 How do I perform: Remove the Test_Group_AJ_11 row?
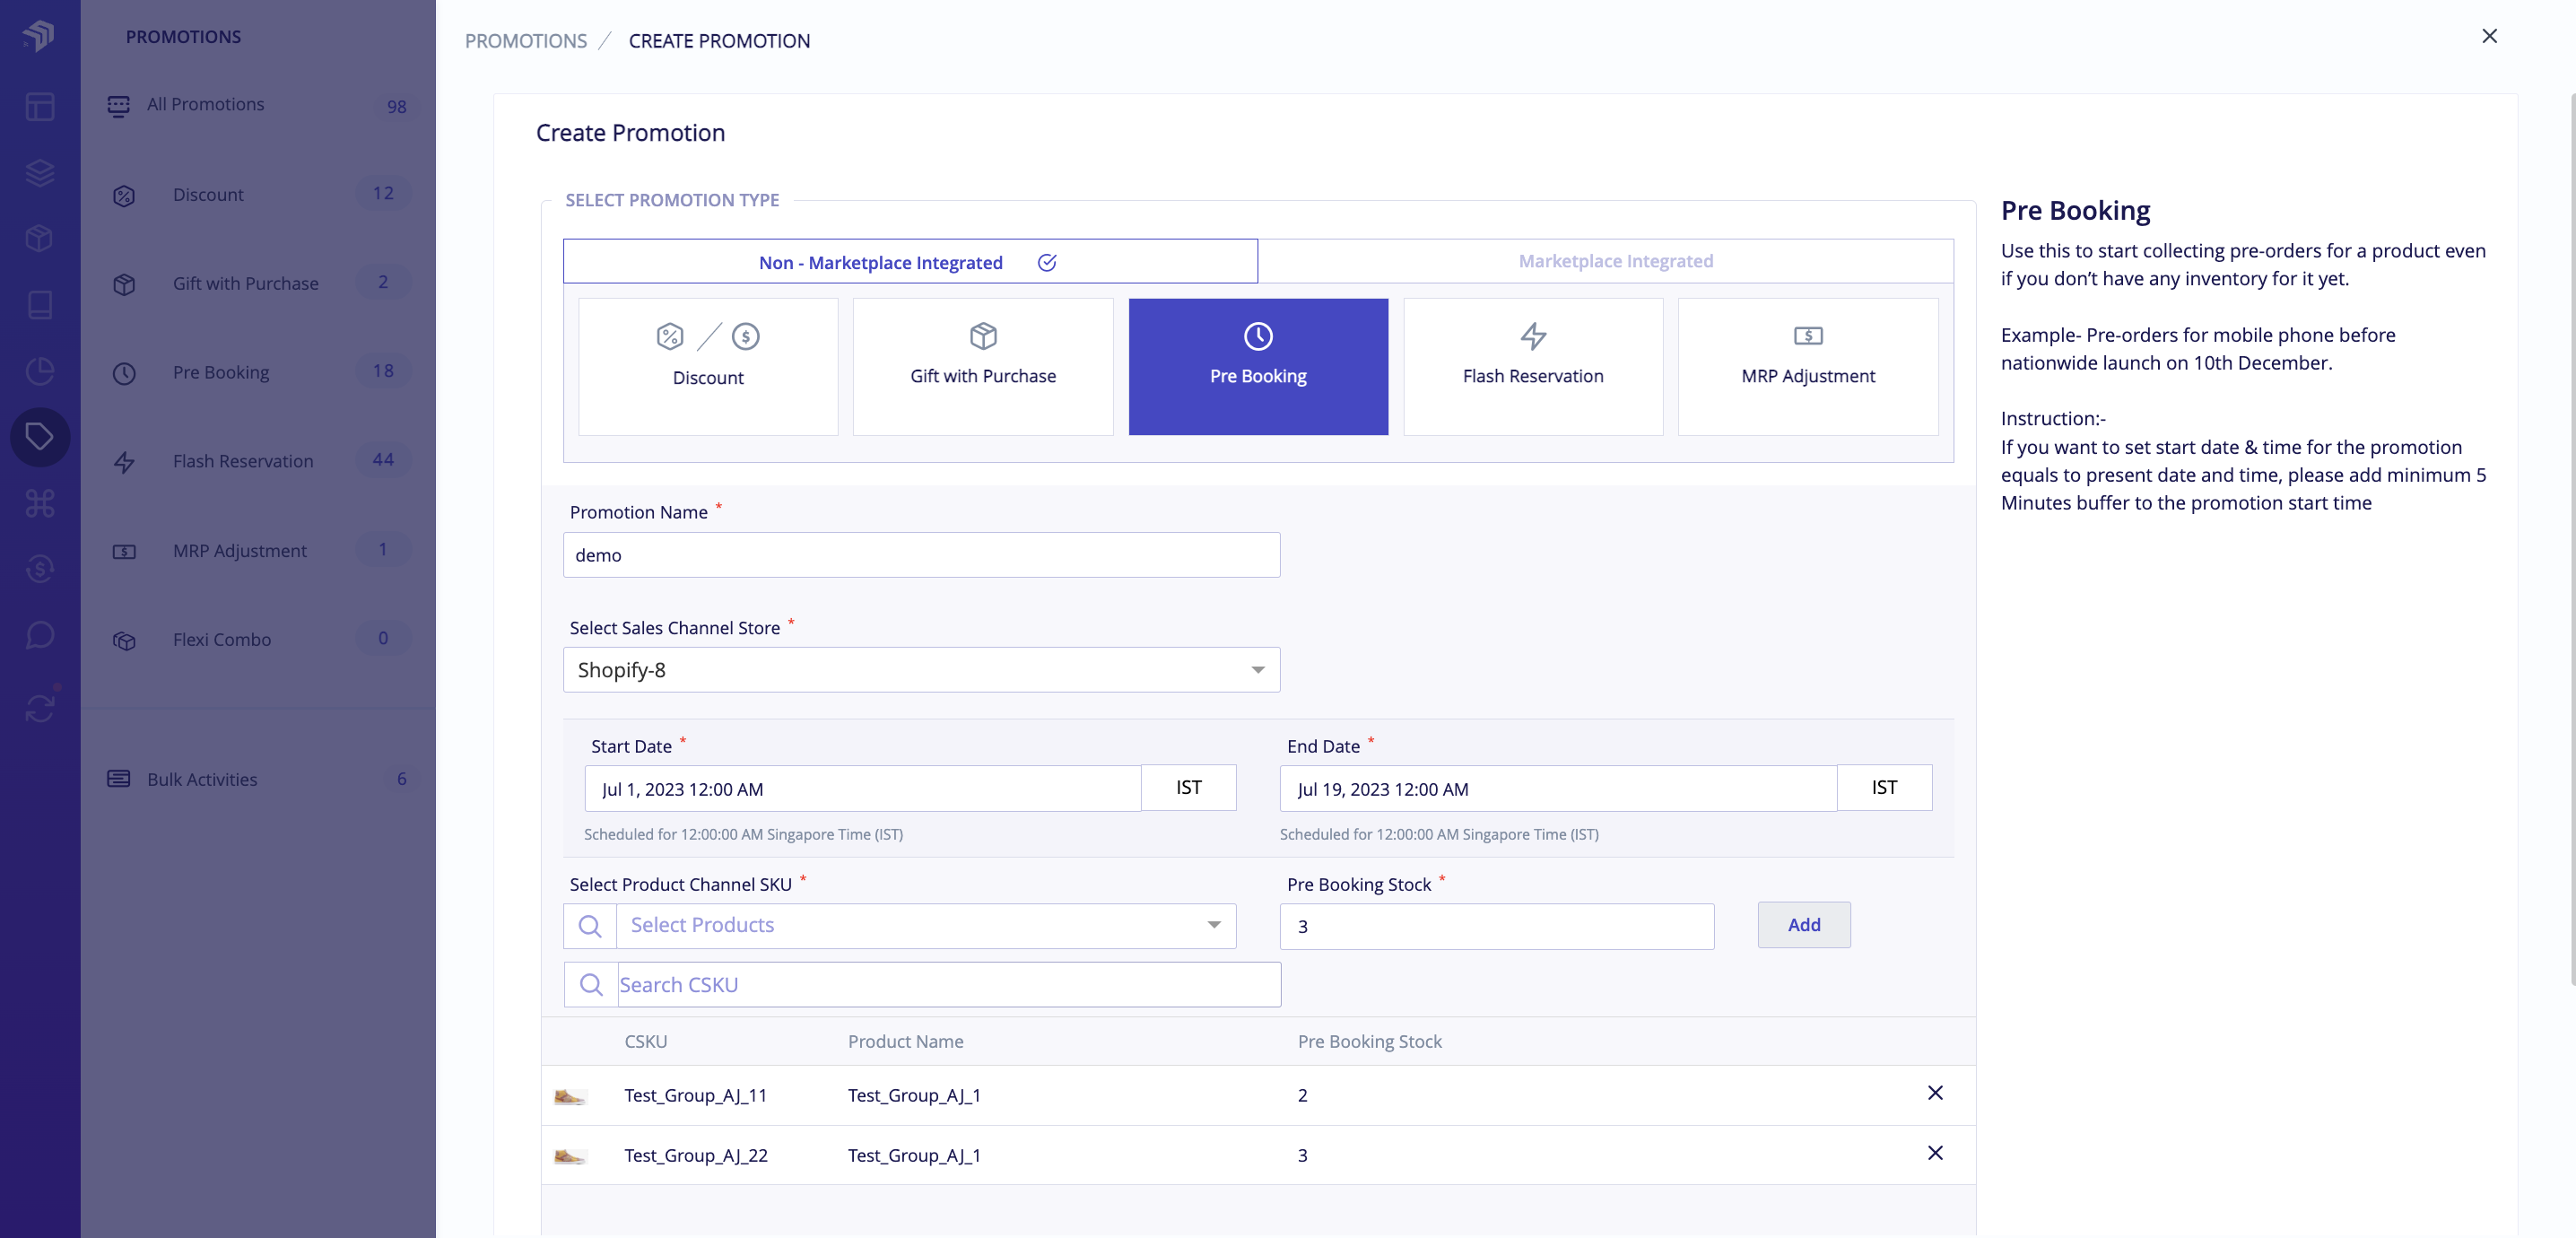1935,1093
